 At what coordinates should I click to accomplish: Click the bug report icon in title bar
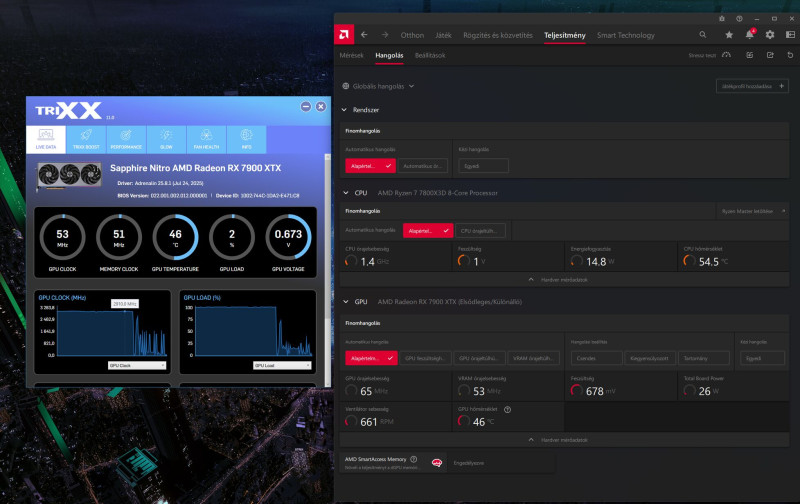pos(721,18)
